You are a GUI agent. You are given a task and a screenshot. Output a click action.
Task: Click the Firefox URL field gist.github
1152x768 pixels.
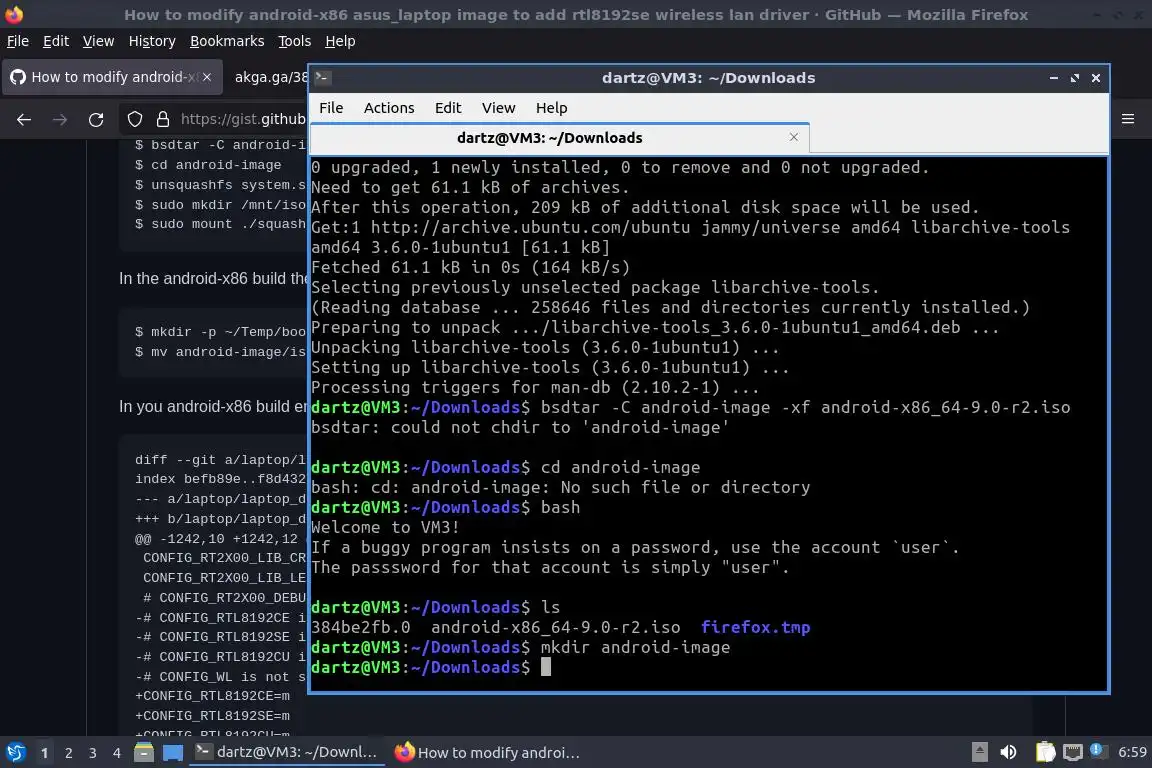coord(242,119)
